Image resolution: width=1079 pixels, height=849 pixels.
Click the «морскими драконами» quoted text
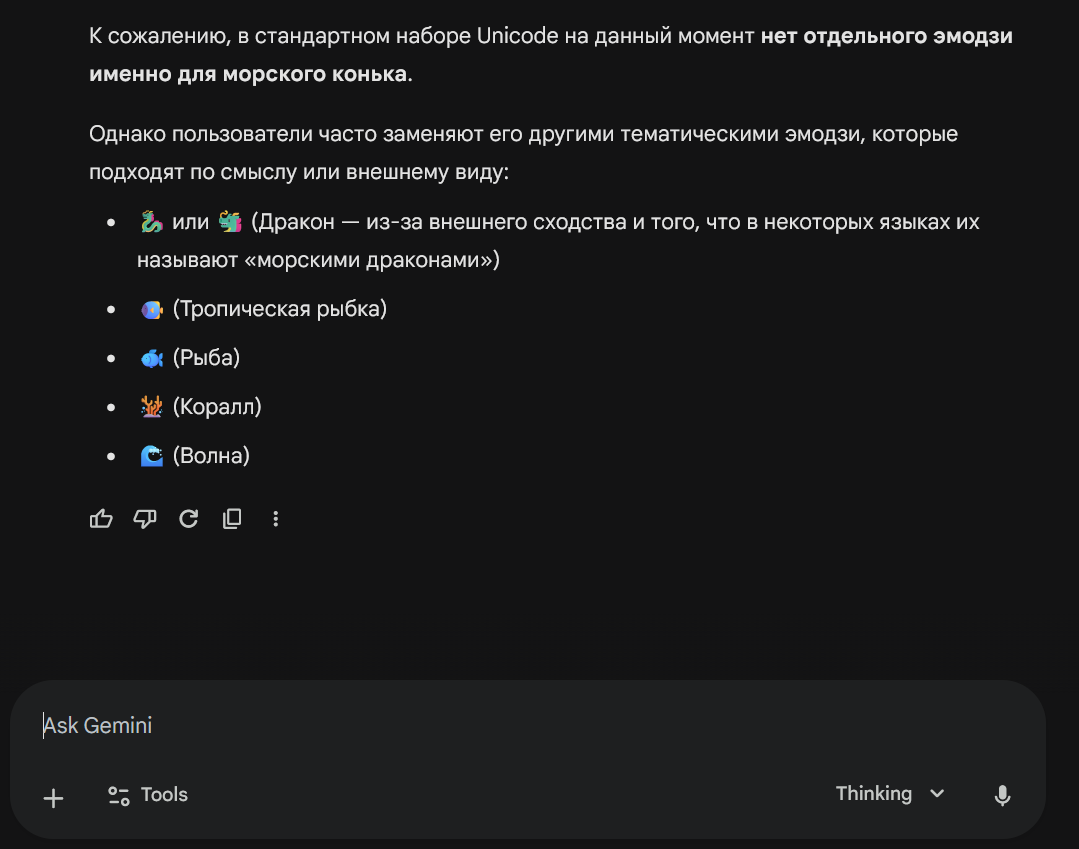point(373,260)
